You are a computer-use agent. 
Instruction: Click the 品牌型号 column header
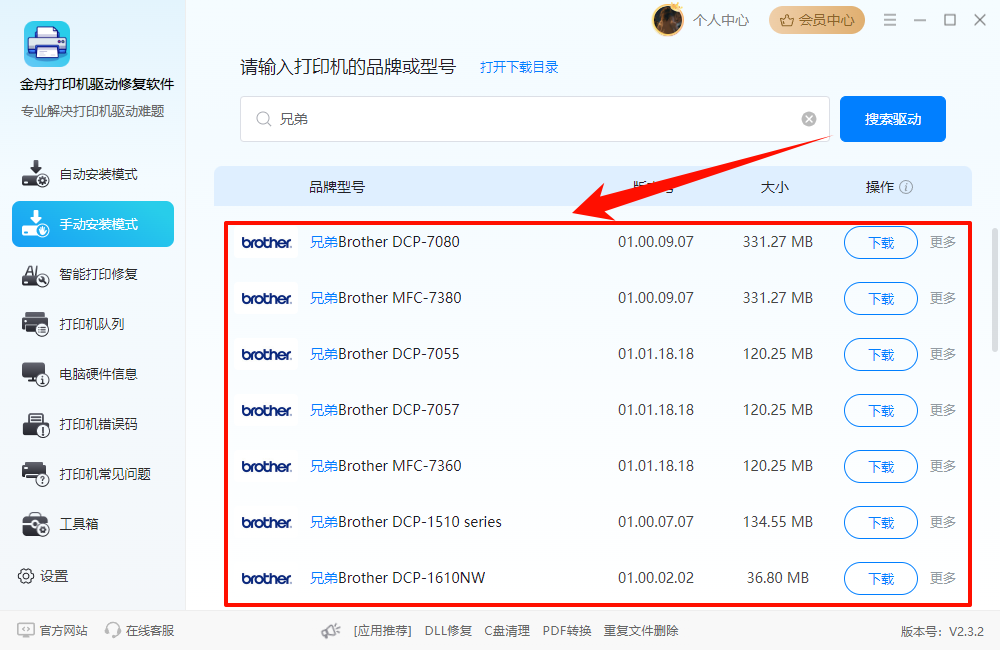[337, 187]
